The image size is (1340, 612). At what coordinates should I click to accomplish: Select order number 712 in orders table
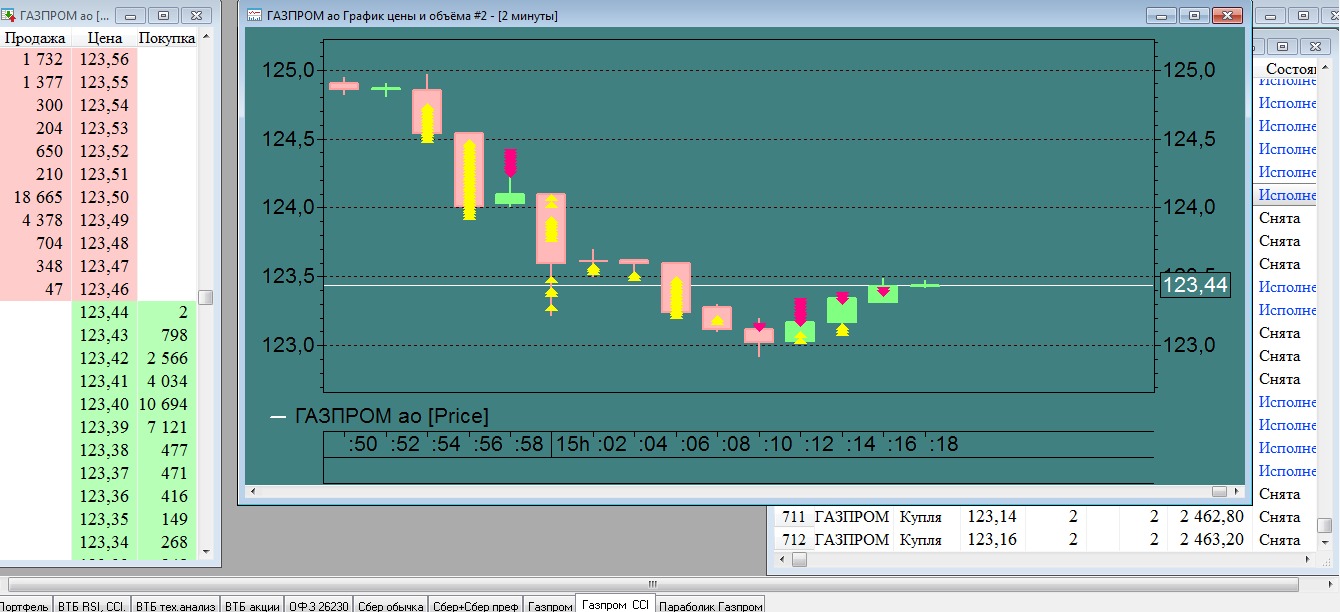793,540
